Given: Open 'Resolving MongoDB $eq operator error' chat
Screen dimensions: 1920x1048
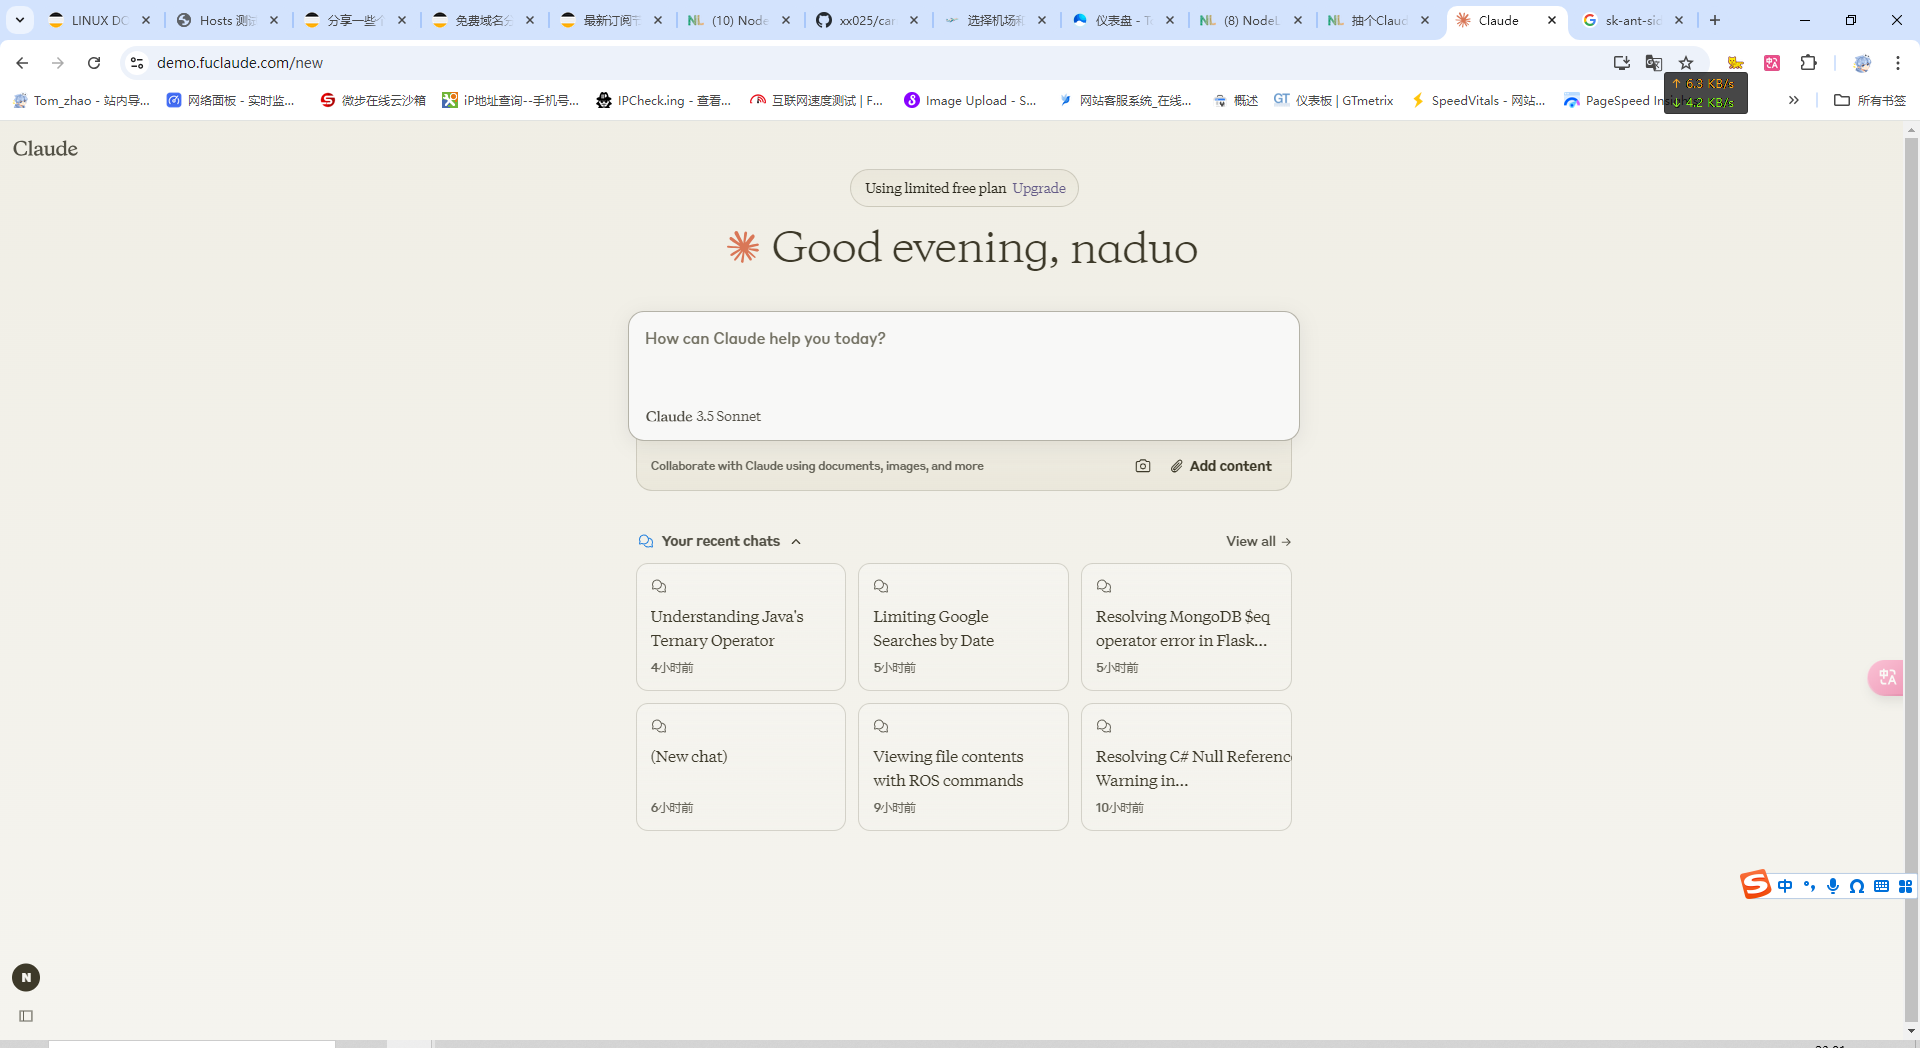Looking at the screenshot, I should click(x=1186, y=627).
